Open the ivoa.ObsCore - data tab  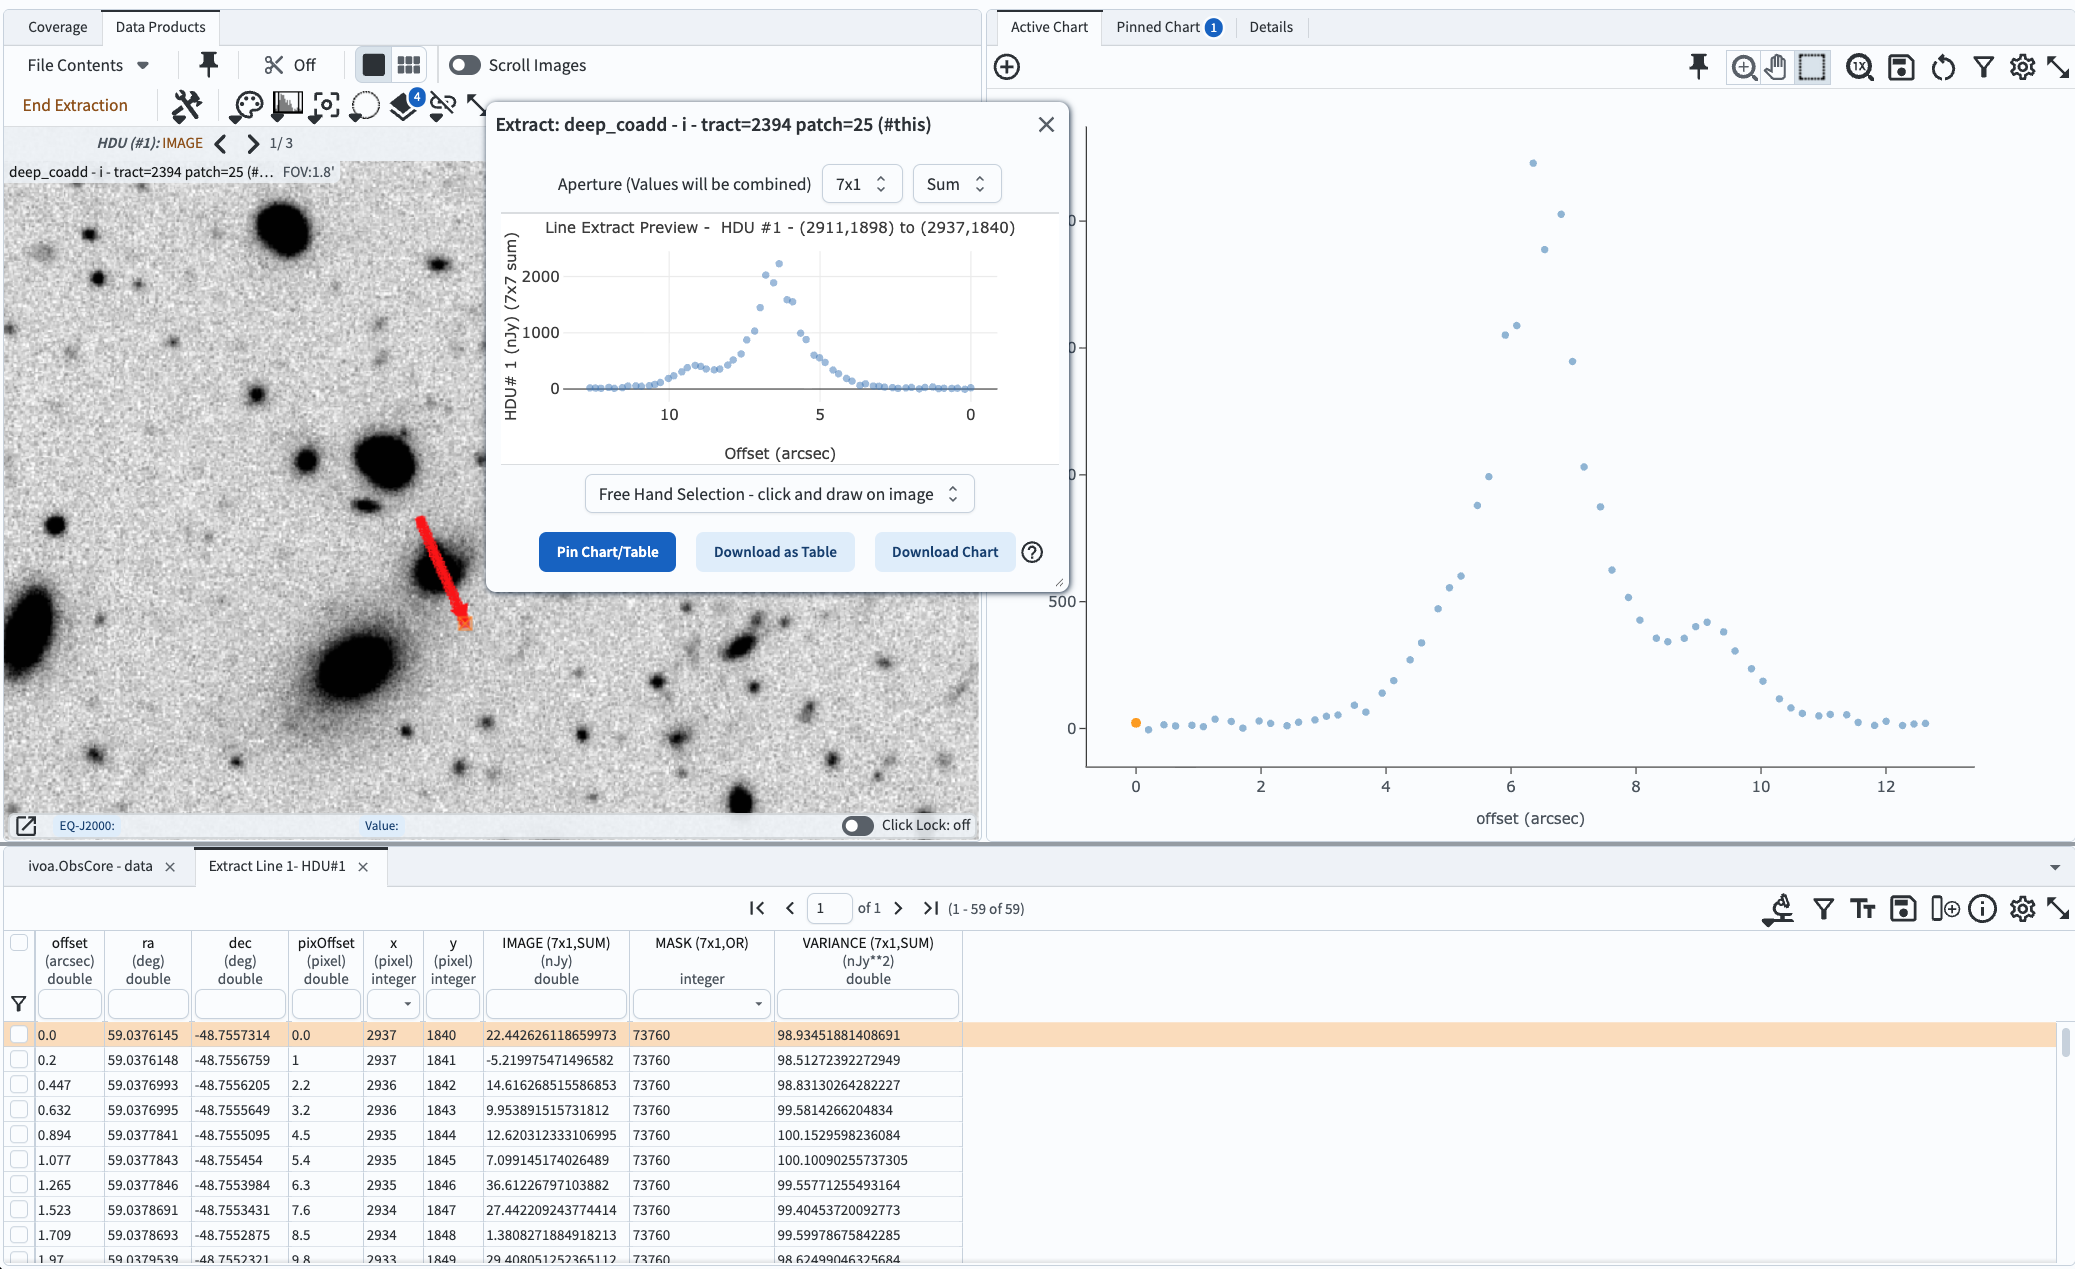point(90,866)
